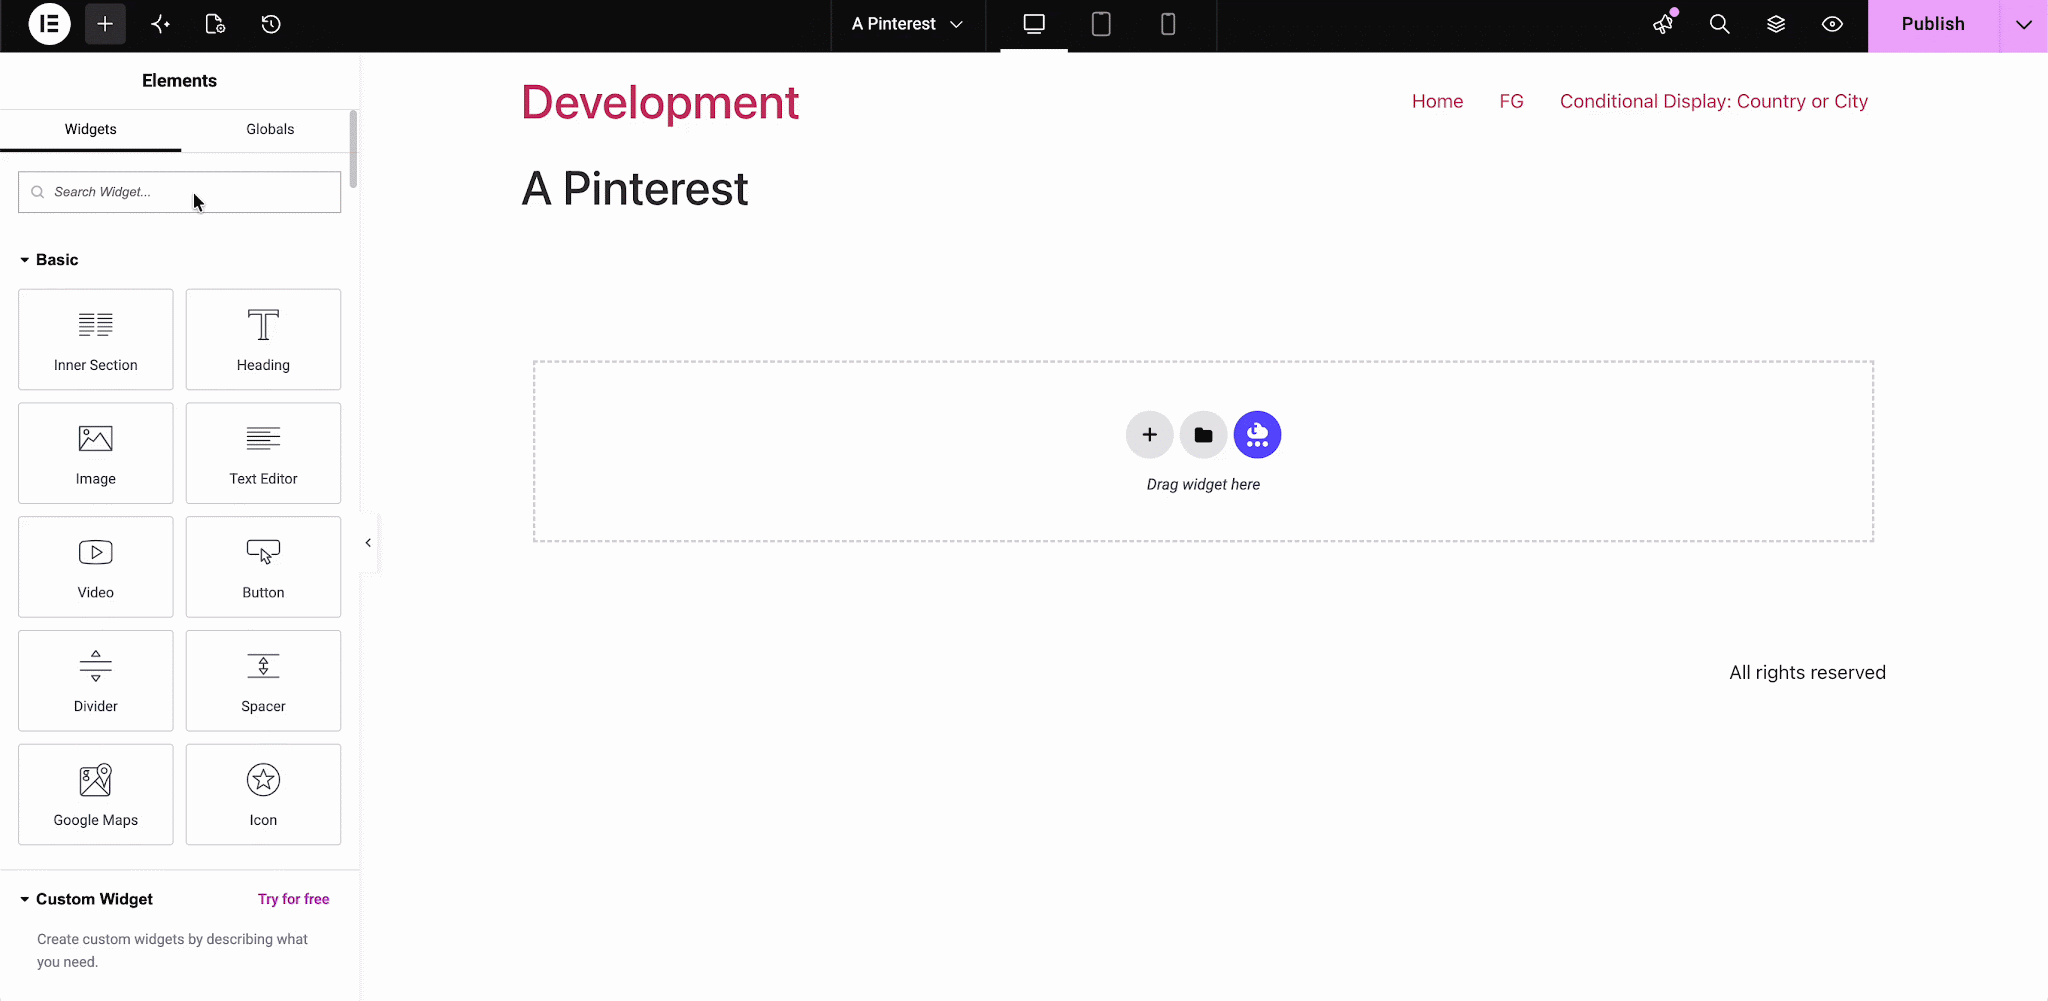Click the Publish button

(x=1933, y=24)
